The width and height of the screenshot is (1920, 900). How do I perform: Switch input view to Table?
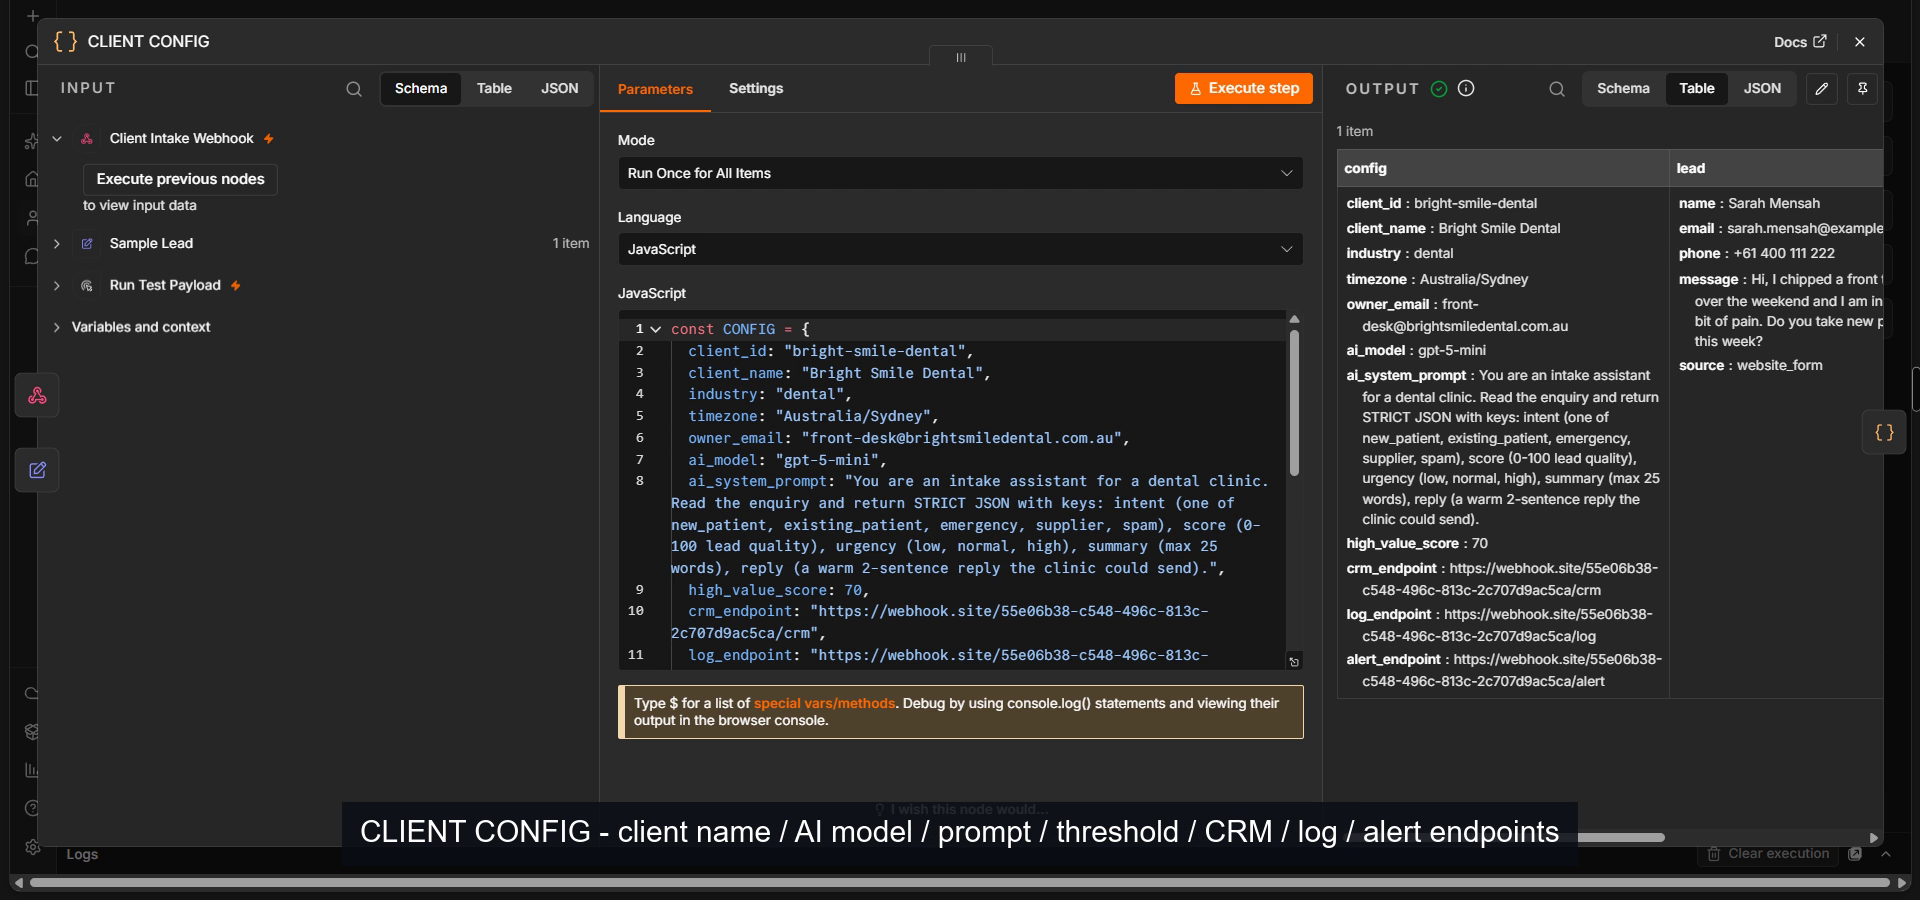click(x=494, y=88)
